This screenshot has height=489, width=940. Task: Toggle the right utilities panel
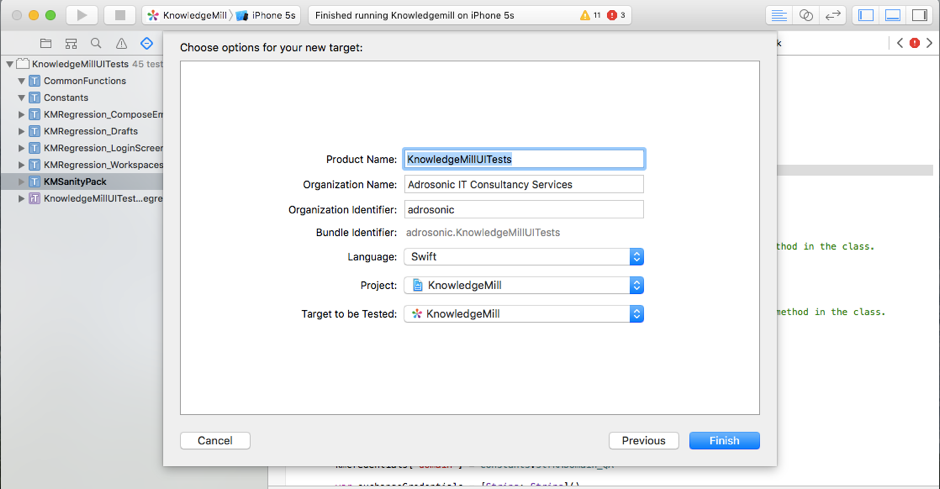point(918,15)
